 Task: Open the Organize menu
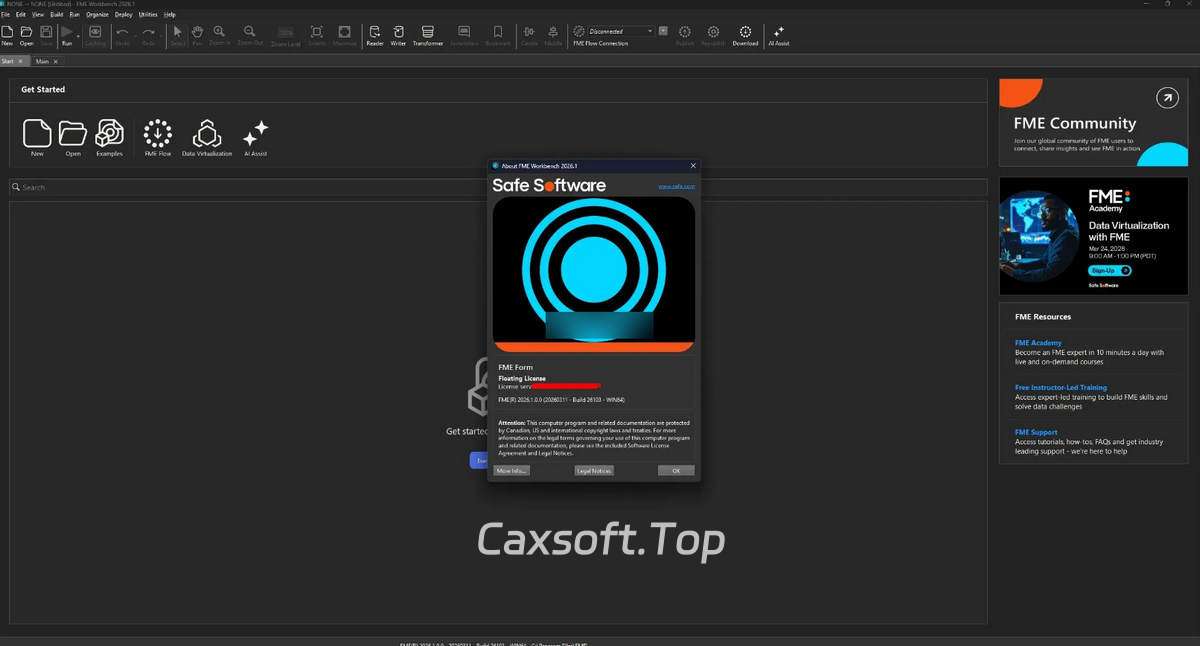click(97, 15)
